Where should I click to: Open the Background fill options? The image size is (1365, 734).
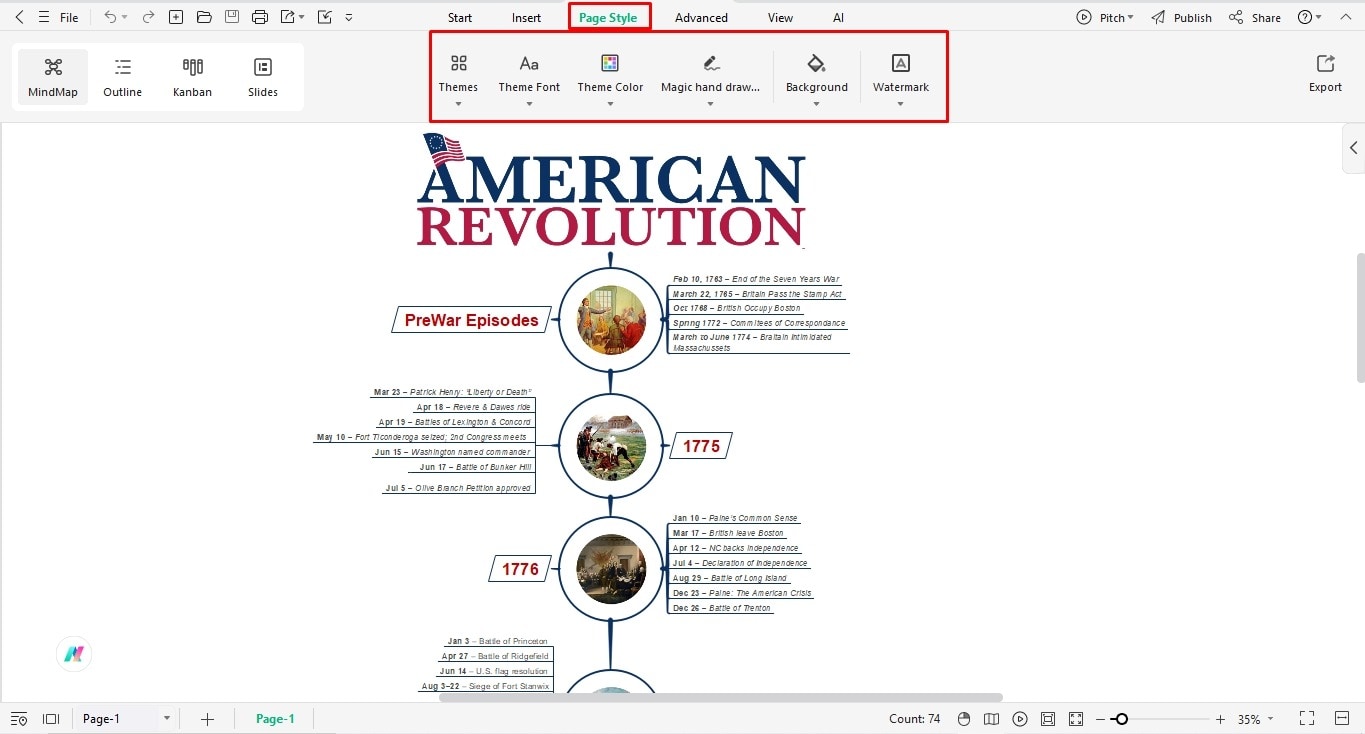(x=816, y=79)
